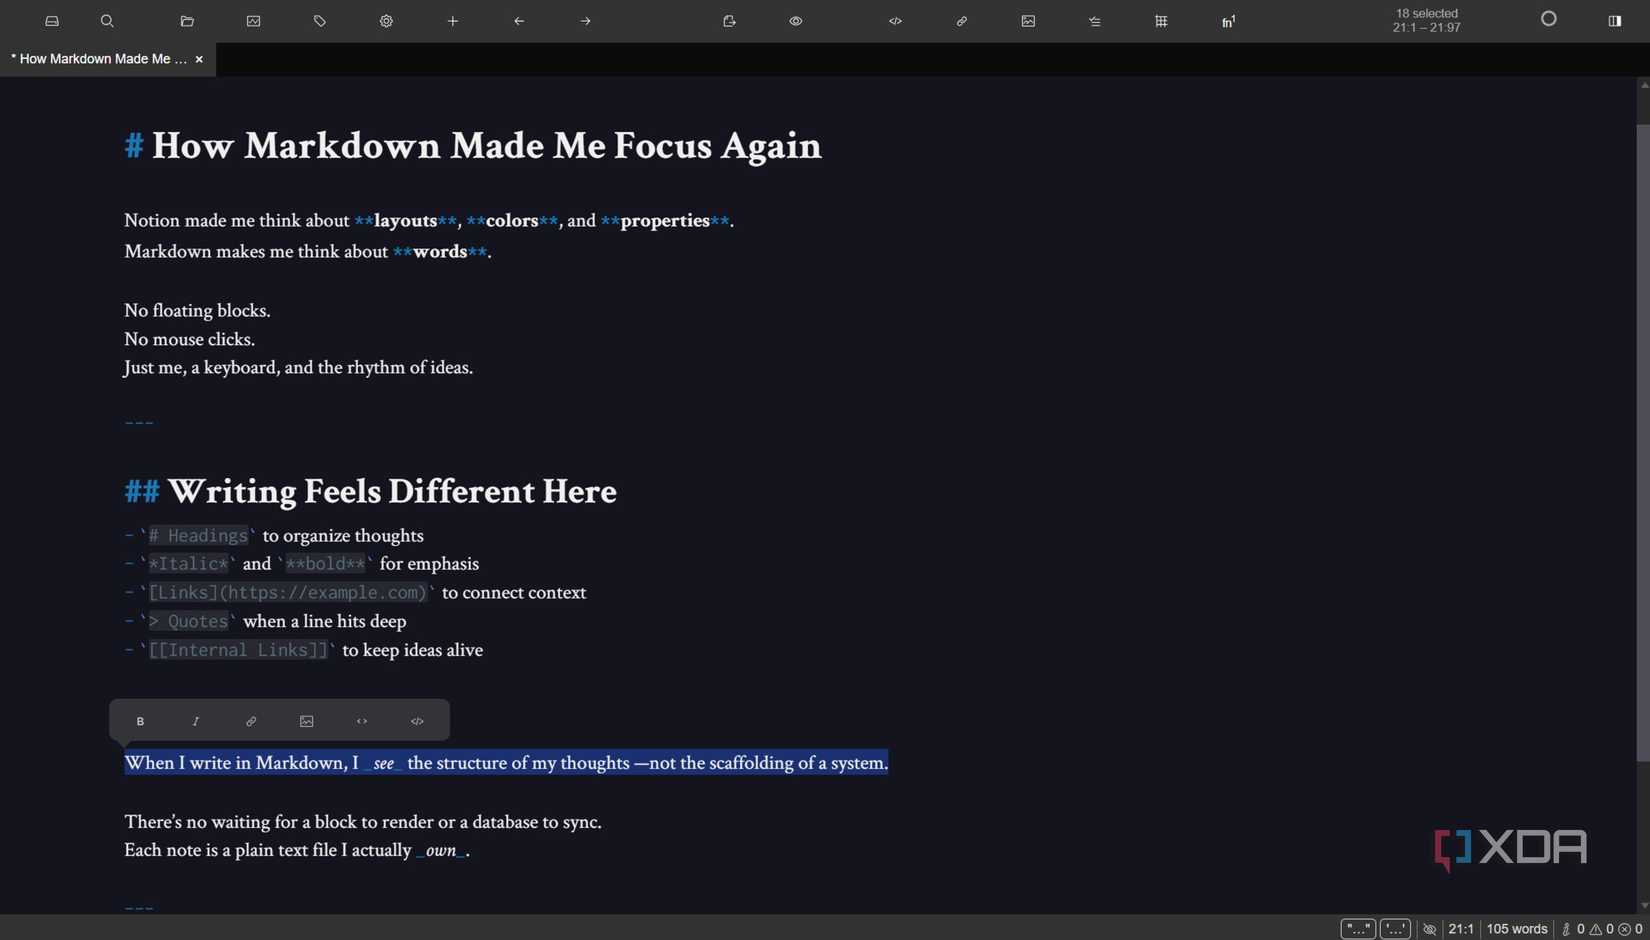Image resolution: width=1650 pixels, height=940 pixels.
Task: Click the '> Quotes' code snippet
Action: click(x=188, y=622)
